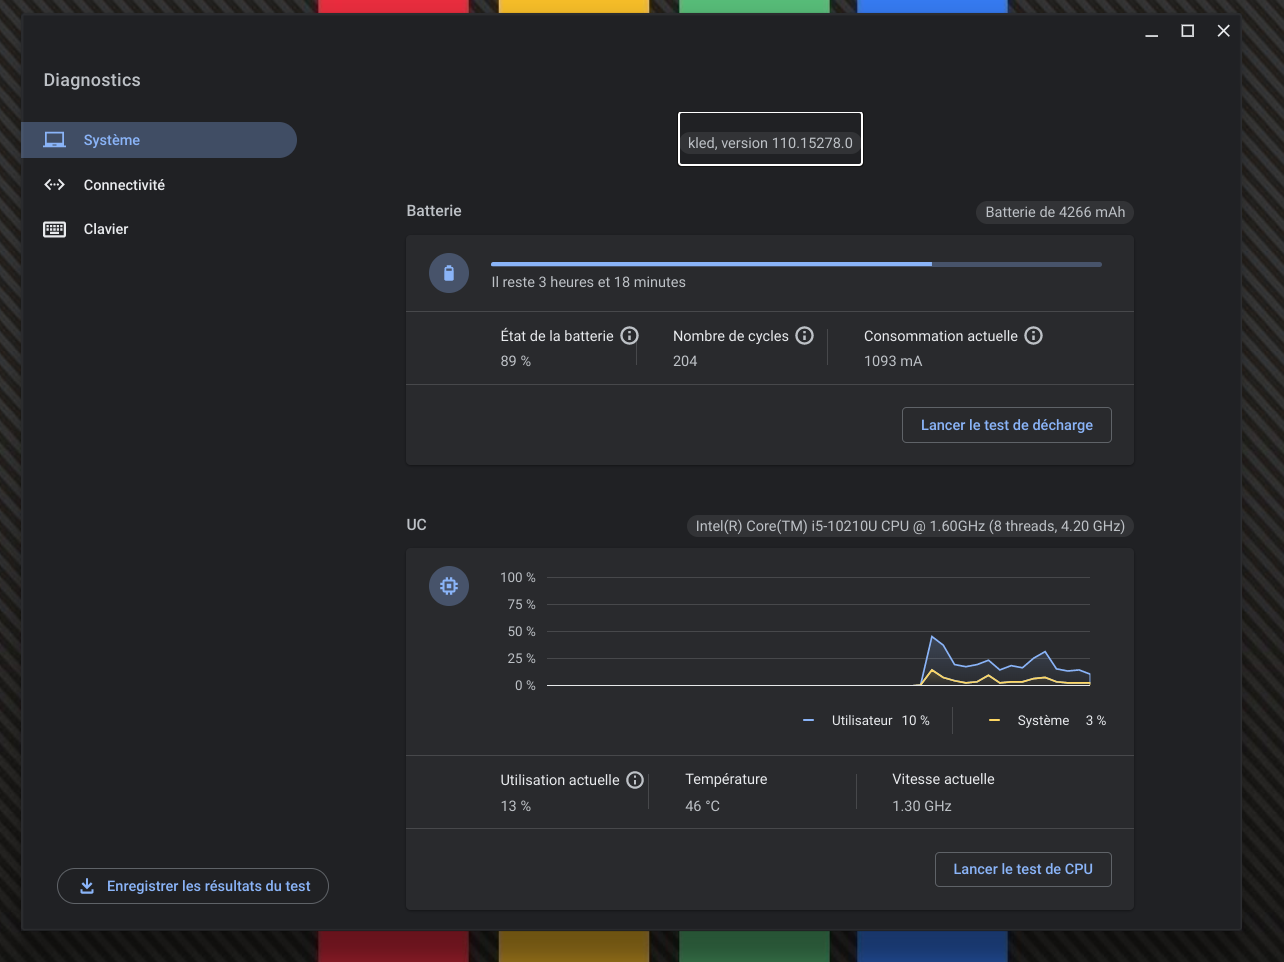Click the 13 % current usage value
The image size is (1284, 962).
point(516,806)
